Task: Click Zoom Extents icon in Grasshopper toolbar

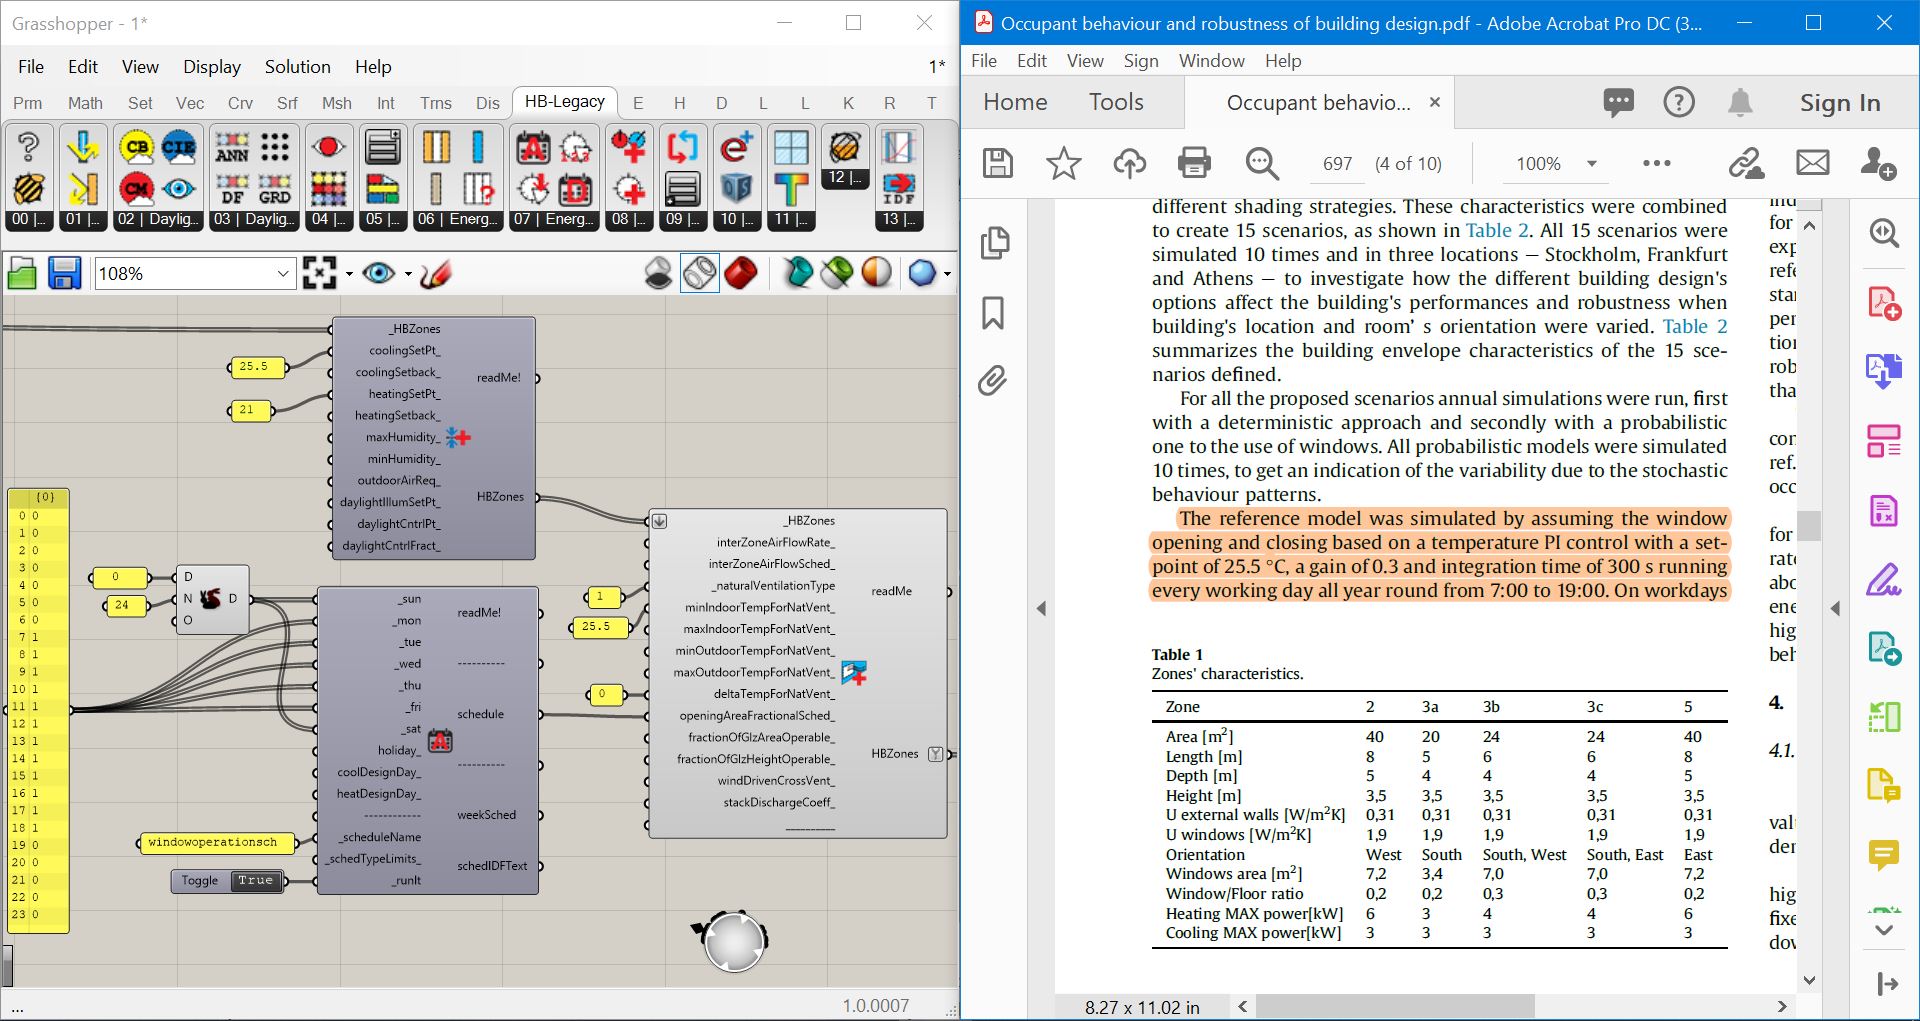Action: 319,273
